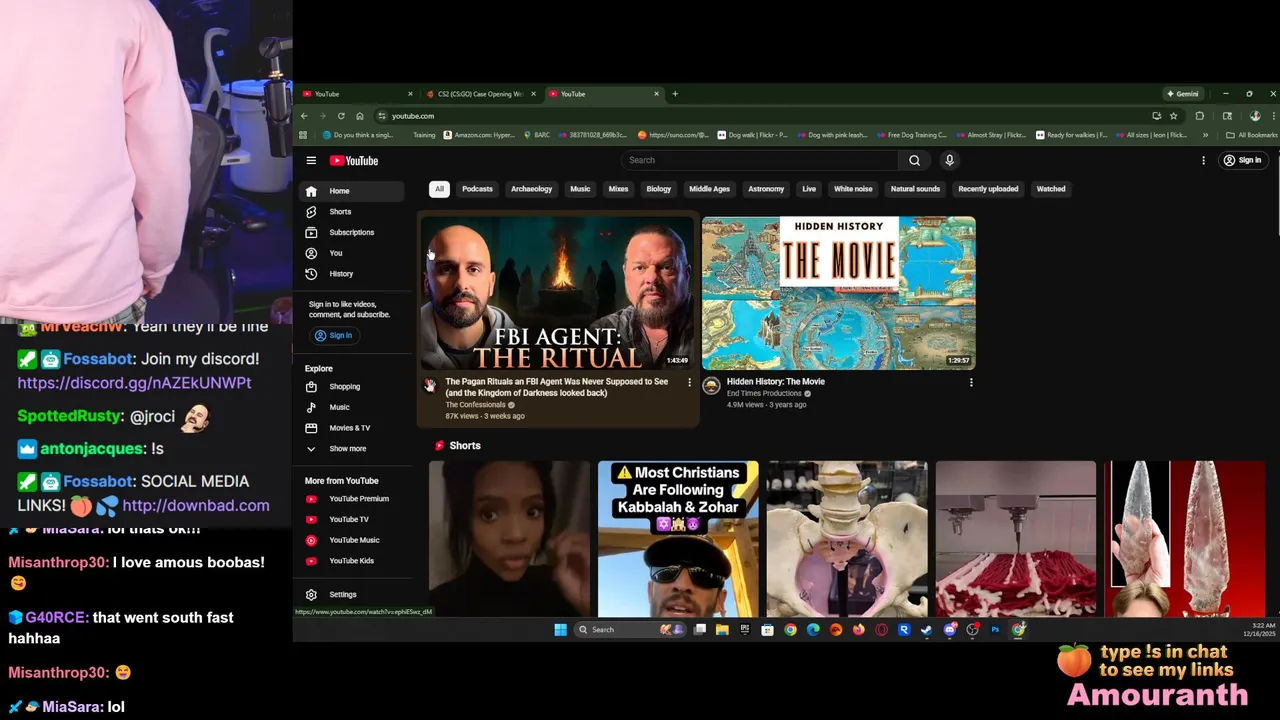Image resolution: width=1280 pixels, height=720 pixels.
Task: Select the Live filter chip
Action: [x=809, y=189]
